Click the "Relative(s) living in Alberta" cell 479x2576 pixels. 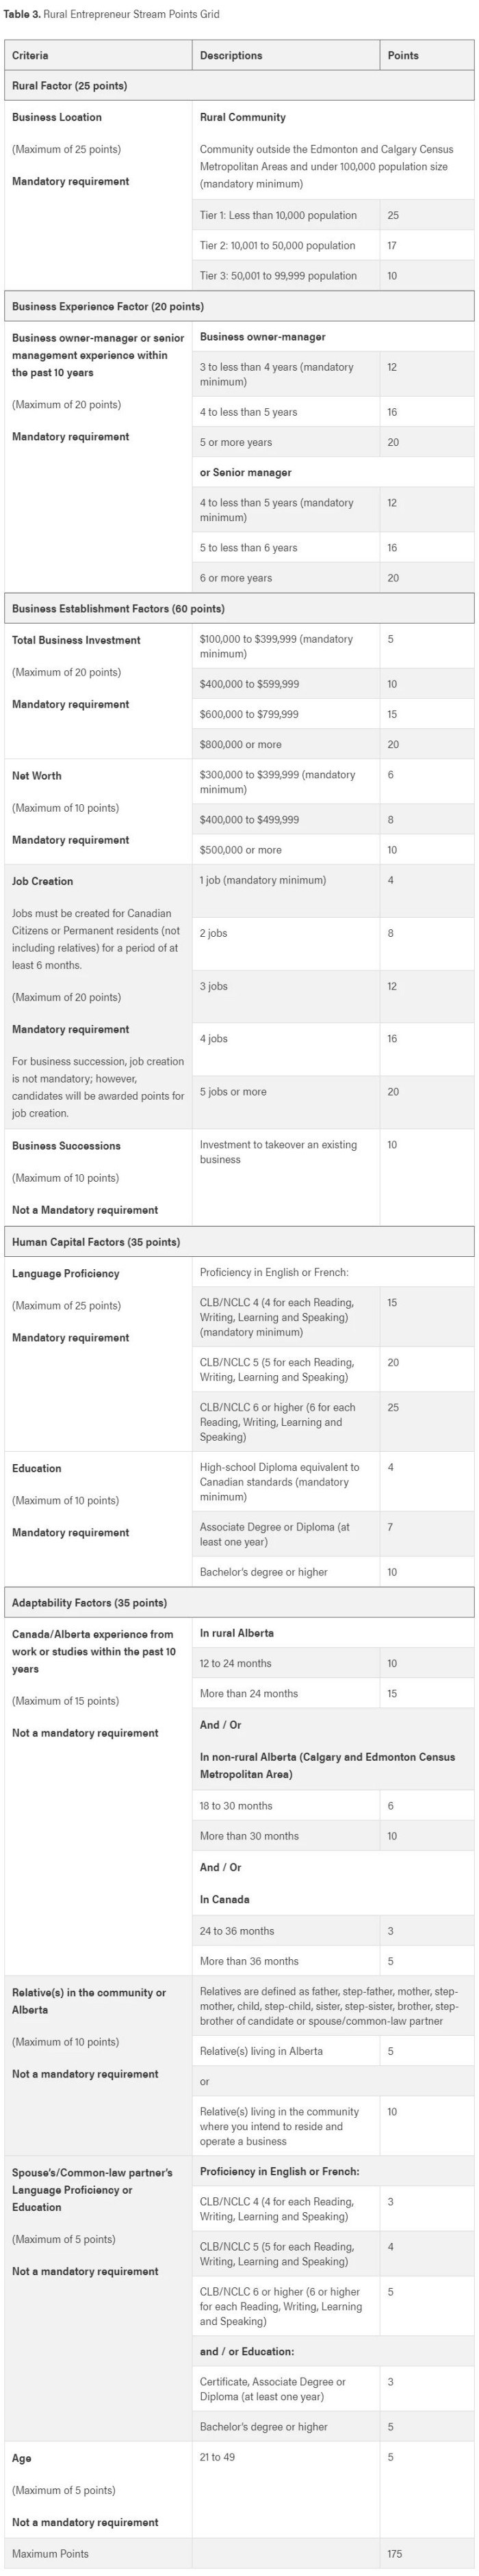click(x=261, y=2051)
